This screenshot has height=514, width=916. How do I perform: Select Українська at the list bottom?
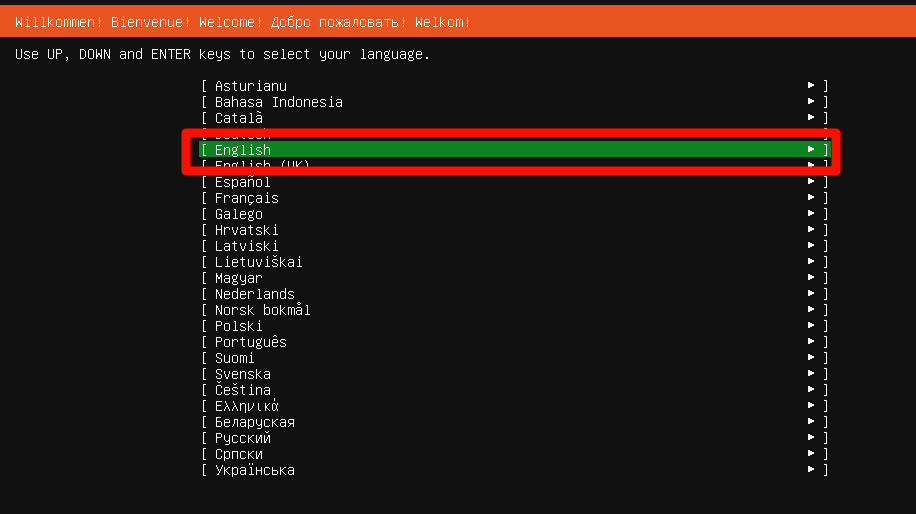click(x=254, y=470)
